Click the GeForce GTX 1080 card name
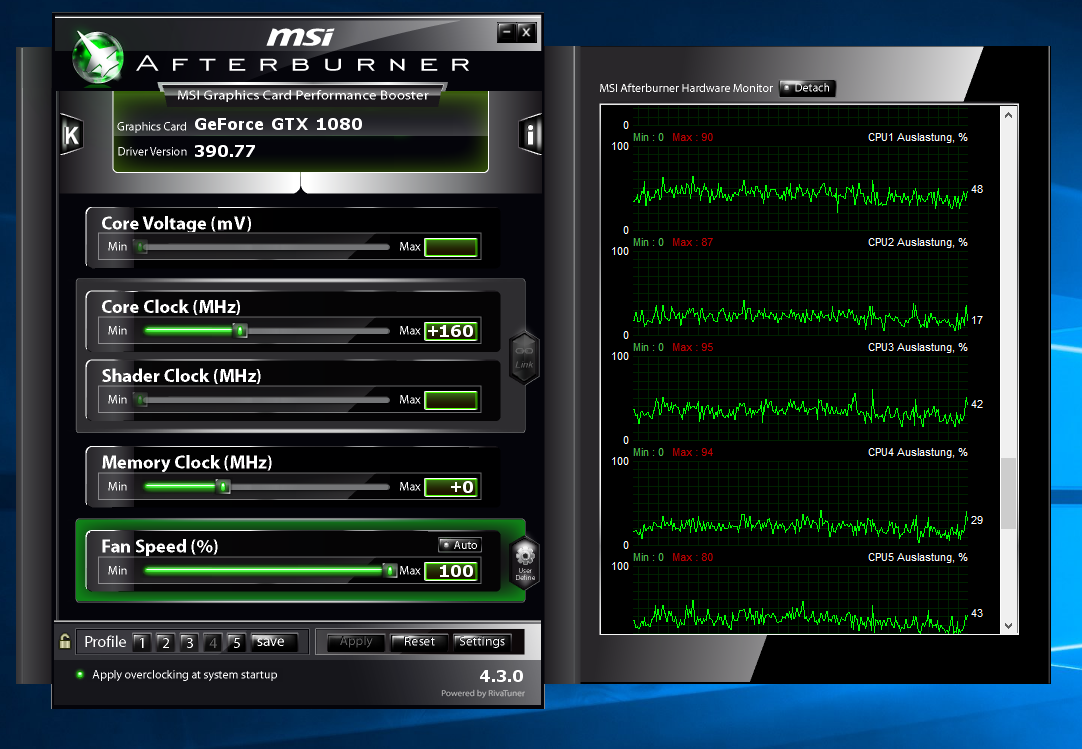This screenshot has width=1082, height=749. (278, 124)
